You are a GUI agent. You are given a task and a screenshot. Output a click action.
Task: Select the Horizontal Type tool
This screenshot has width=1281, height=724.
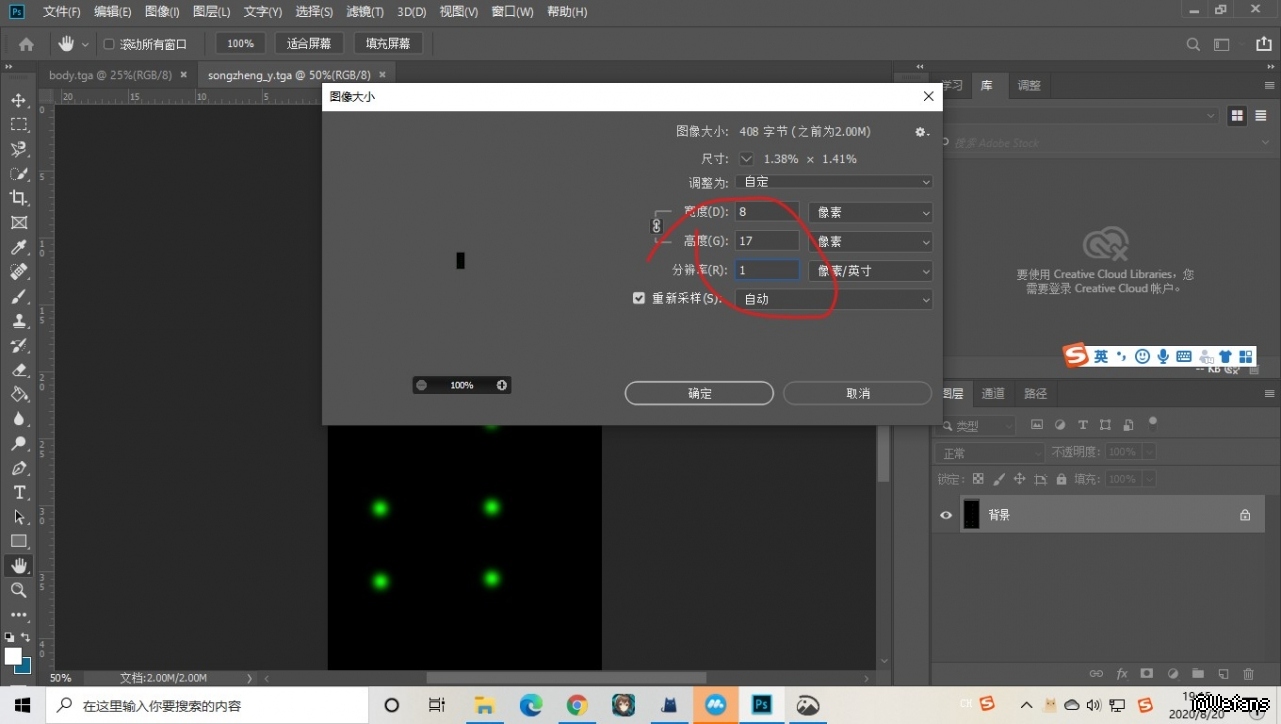click(18, 492)
